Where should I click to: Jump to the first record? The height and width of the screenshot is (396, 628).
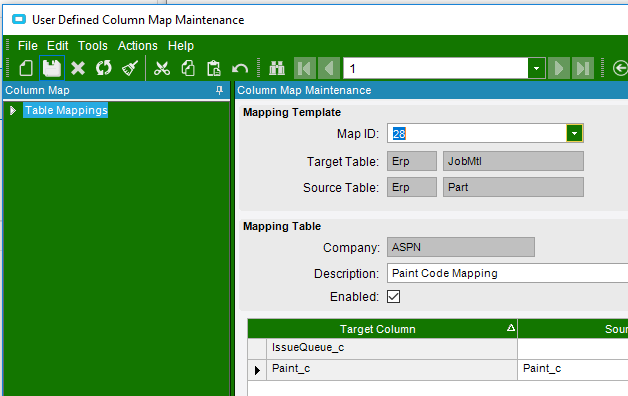pos(305,68)
